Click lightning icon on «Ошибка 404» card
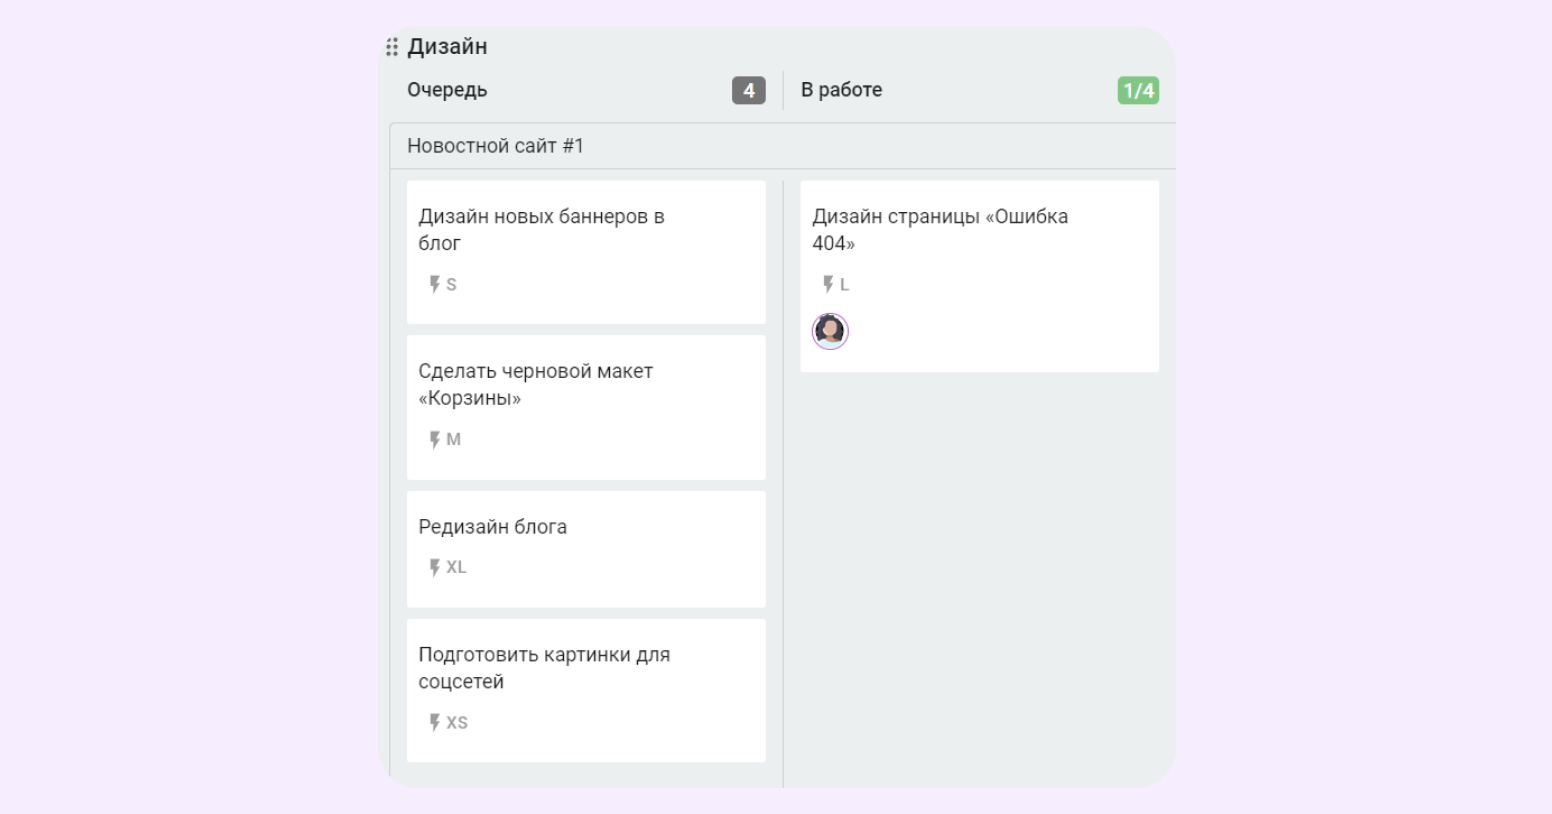 point(828,285)
